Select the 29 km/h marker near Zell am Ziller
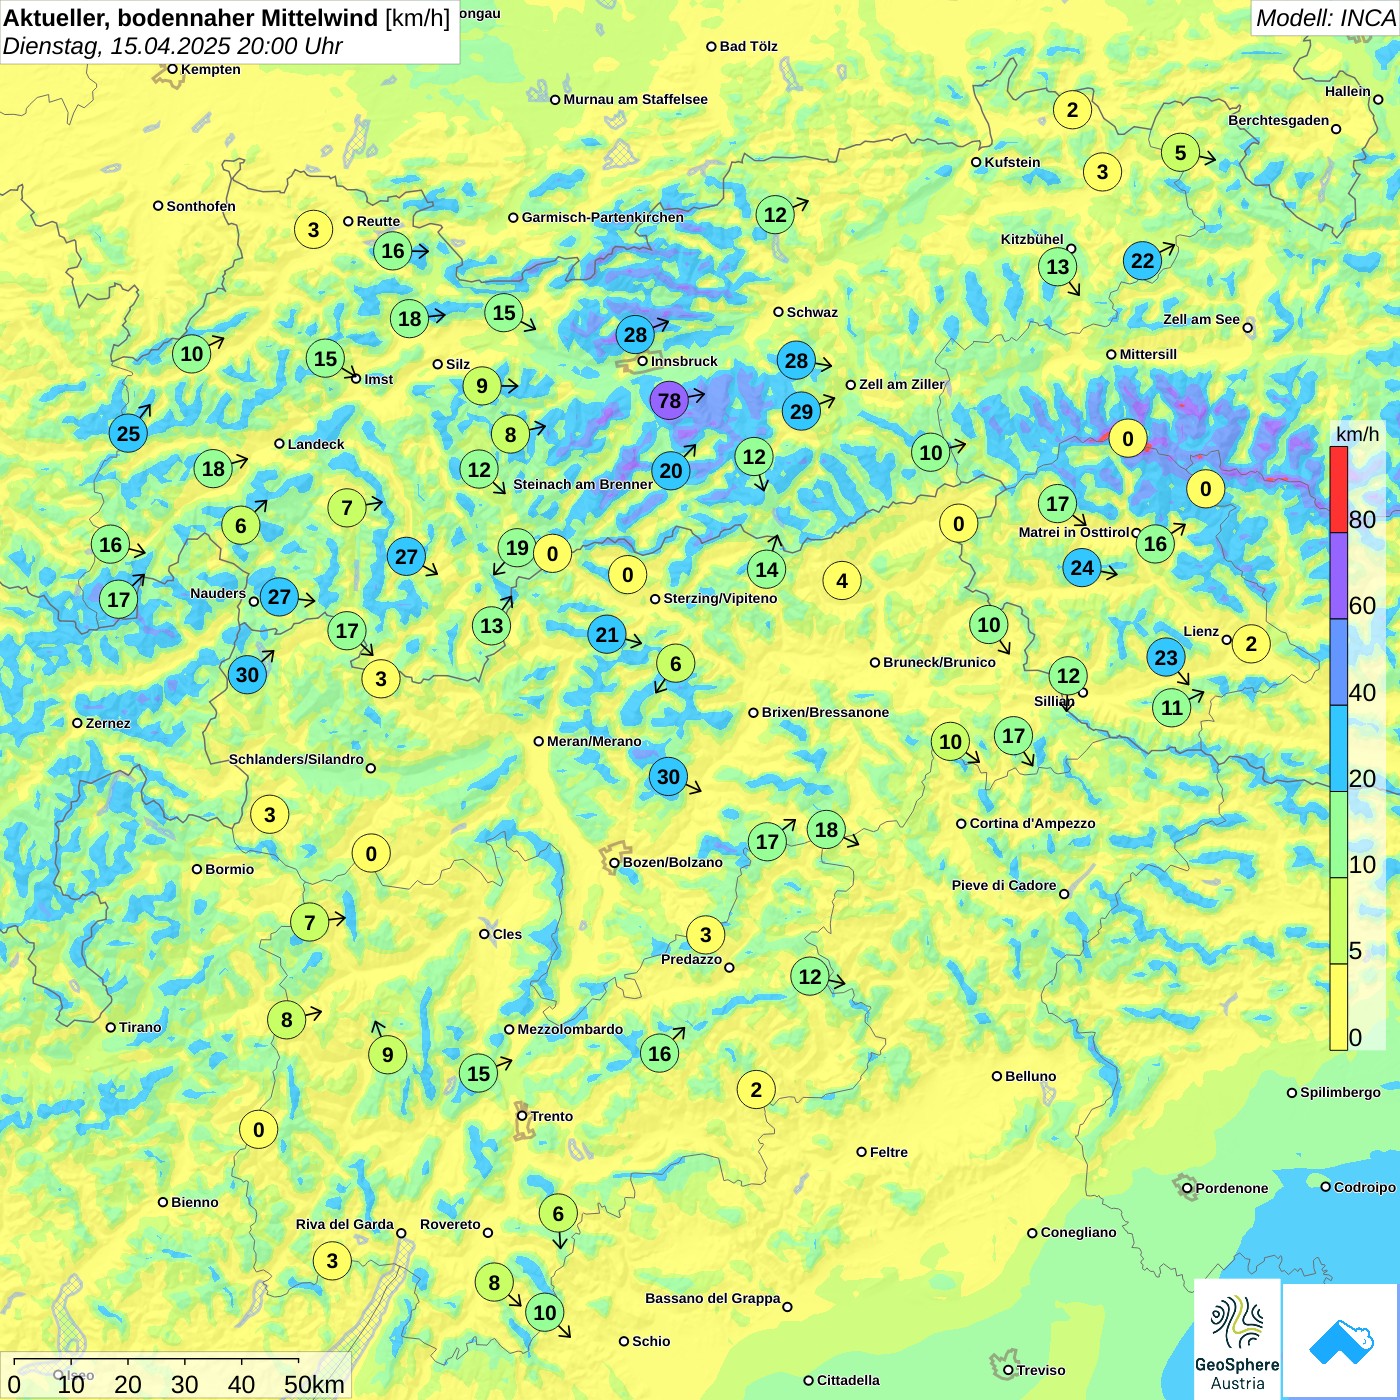The width and height of the screenshot is (1400, 1400). pyautogui.click(x=801, y=411)
